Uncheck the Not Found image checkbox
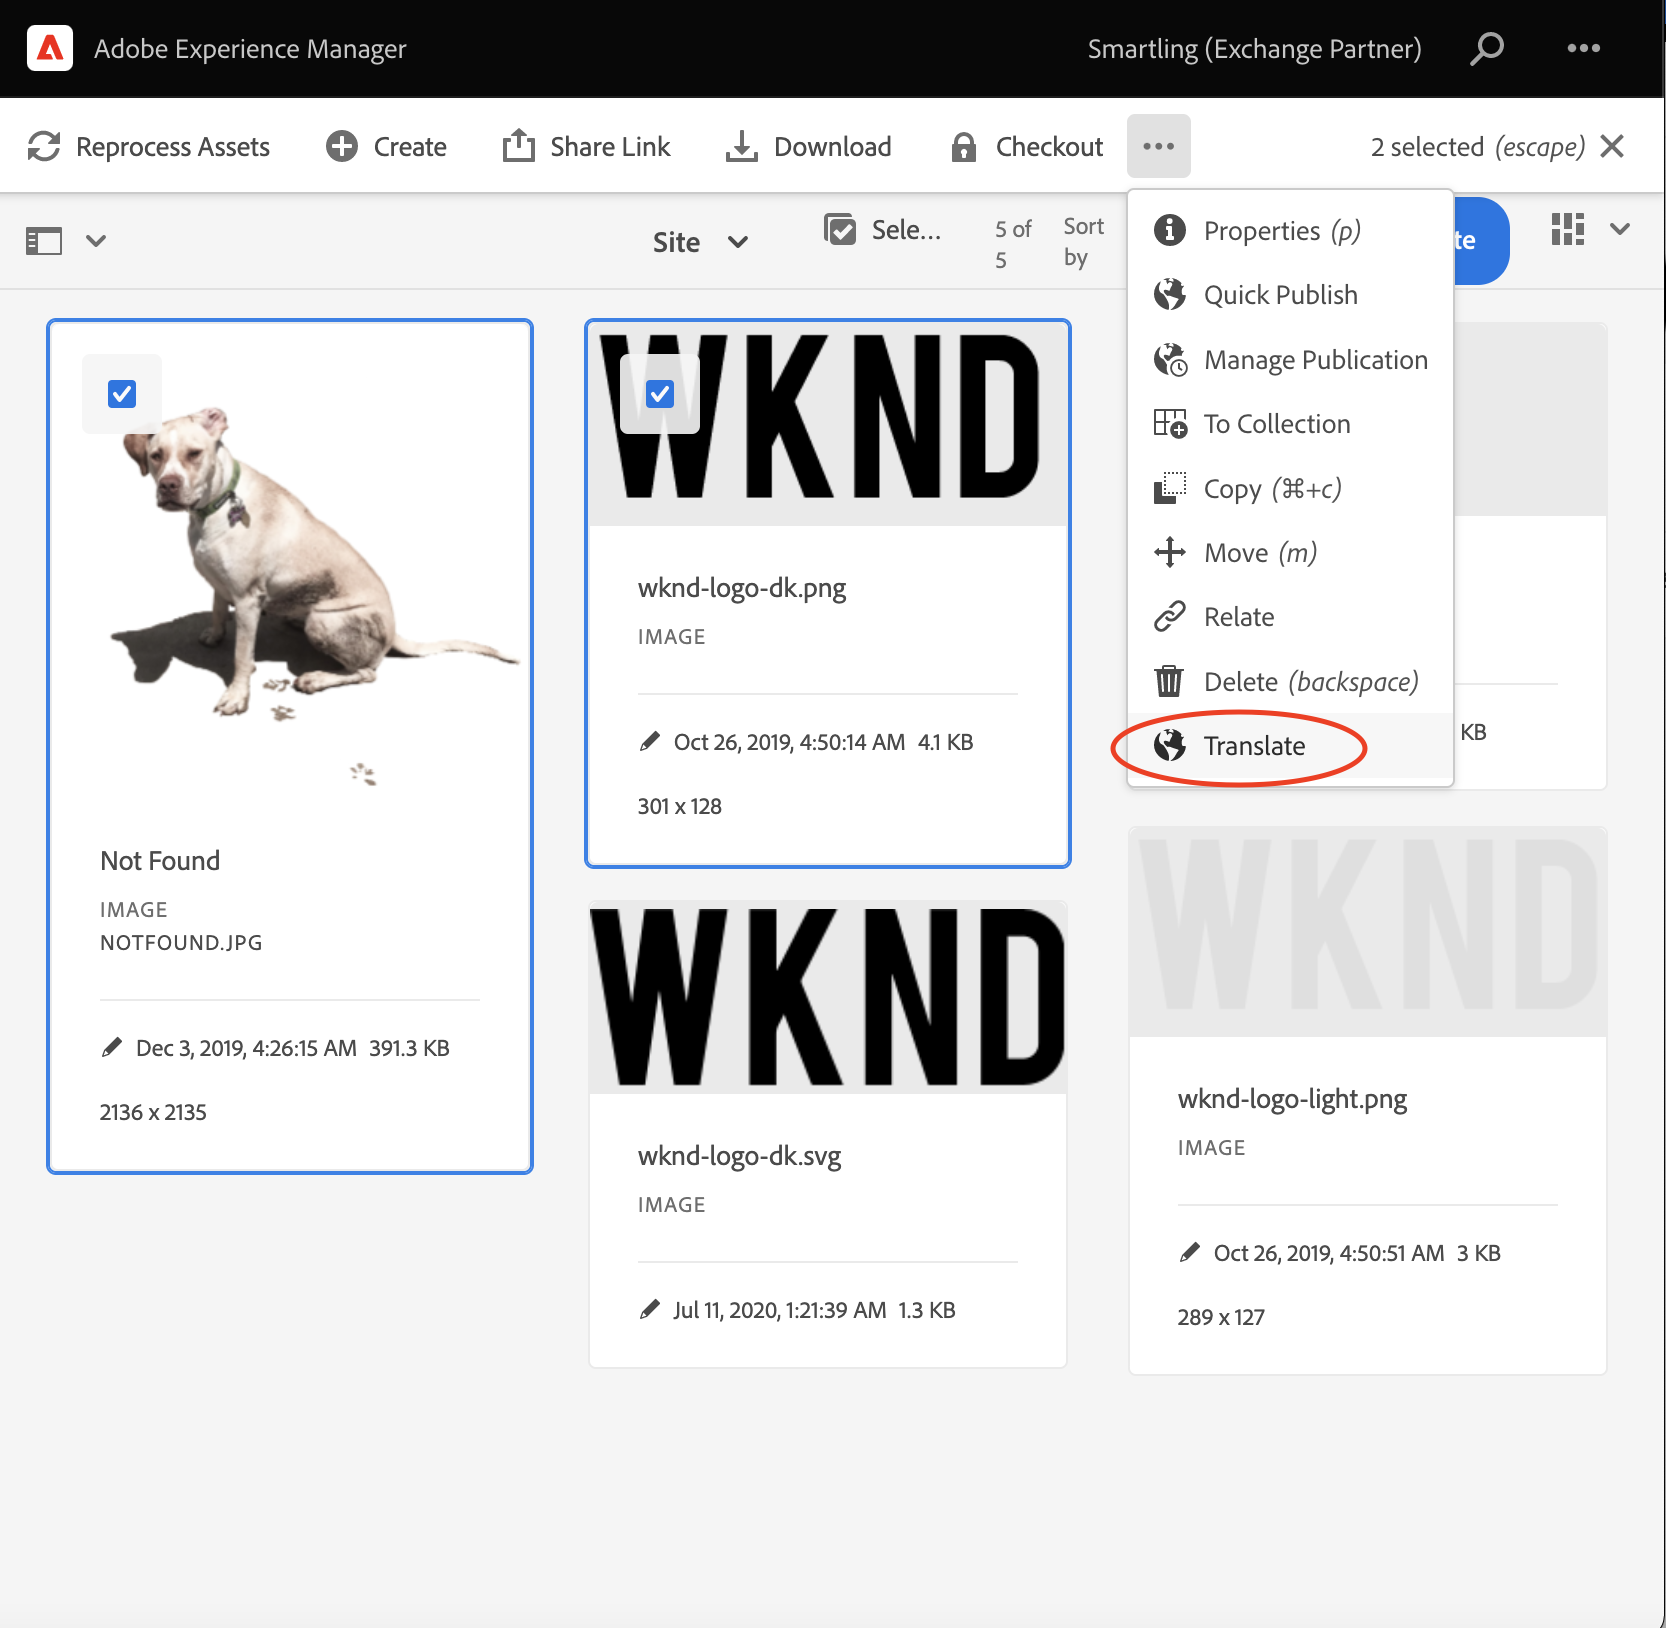The width and height of the screenshot is (1666, 1628). [x=122, y=394]
